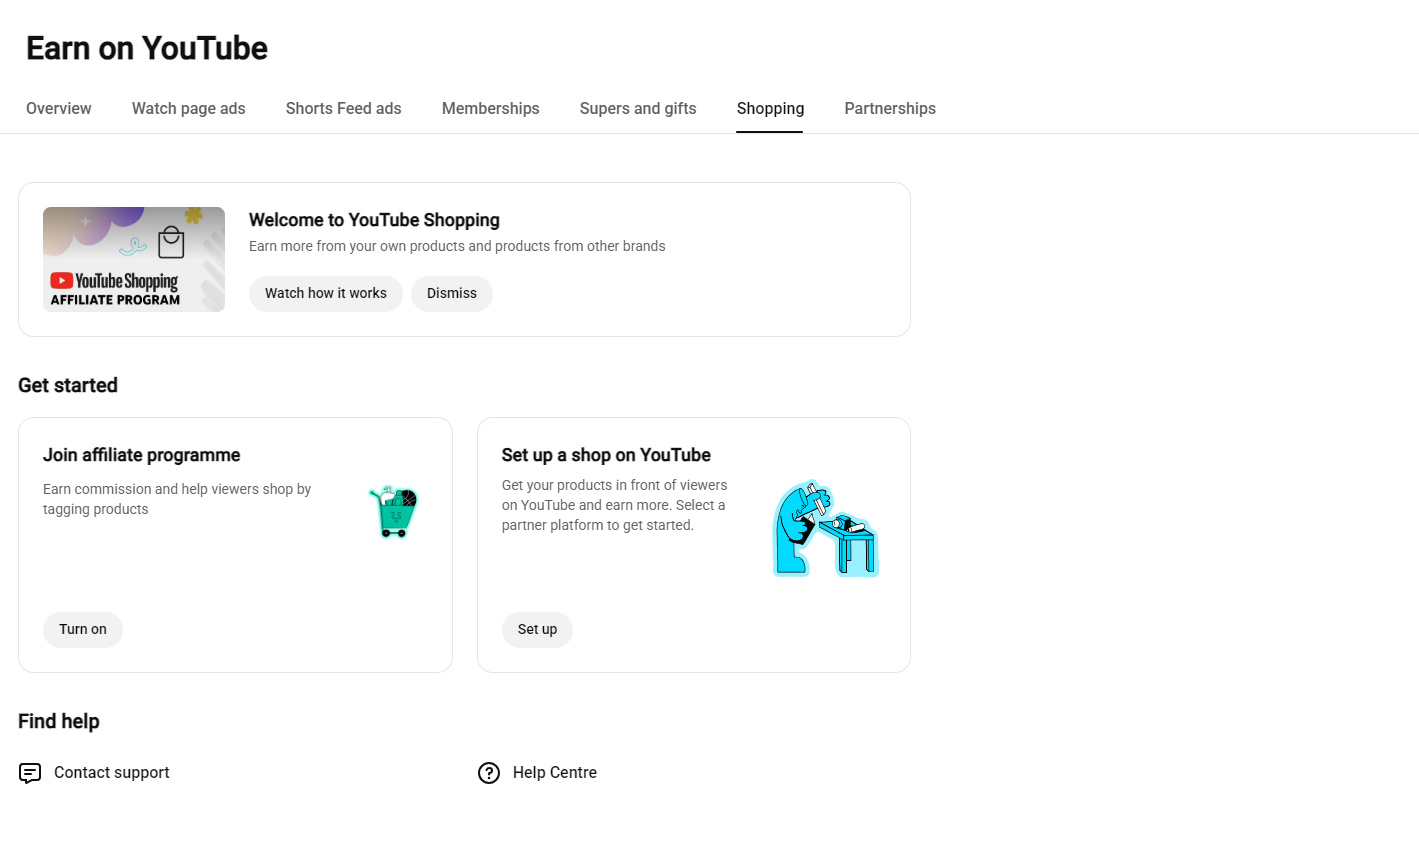Switch to the Partnerships tab
Image resolution: width=1419 pixels, height=857 pixels.
[x=890, y=108]
